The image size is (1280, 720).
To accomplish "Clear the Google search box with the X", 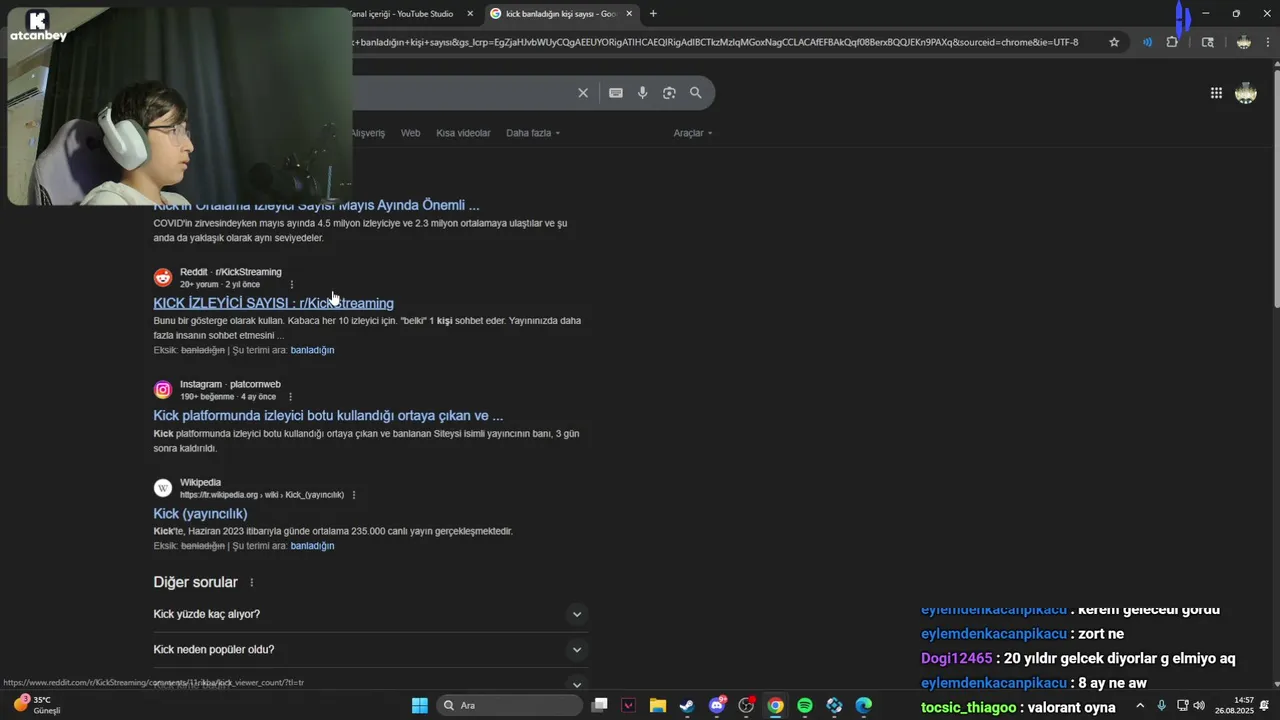I will 583,93.
